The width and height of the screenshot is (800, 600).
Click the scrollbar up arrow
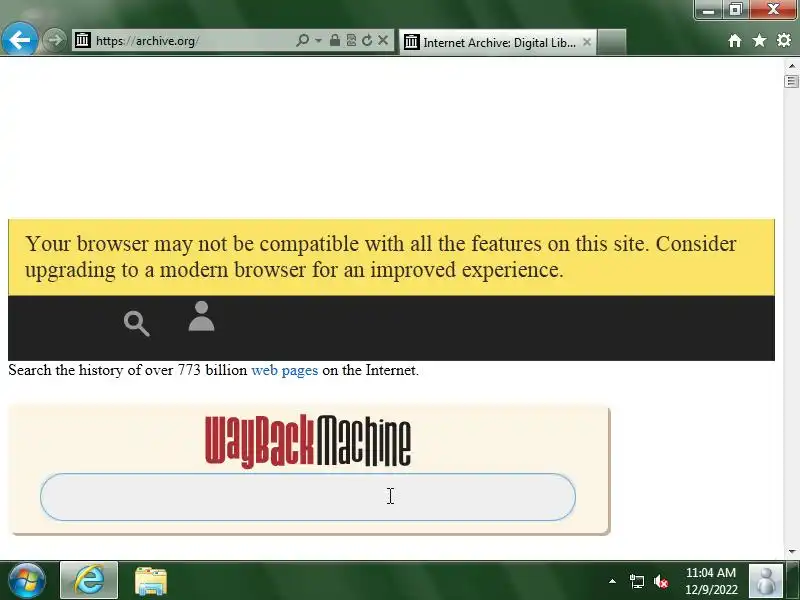click(x=791, y=66)
